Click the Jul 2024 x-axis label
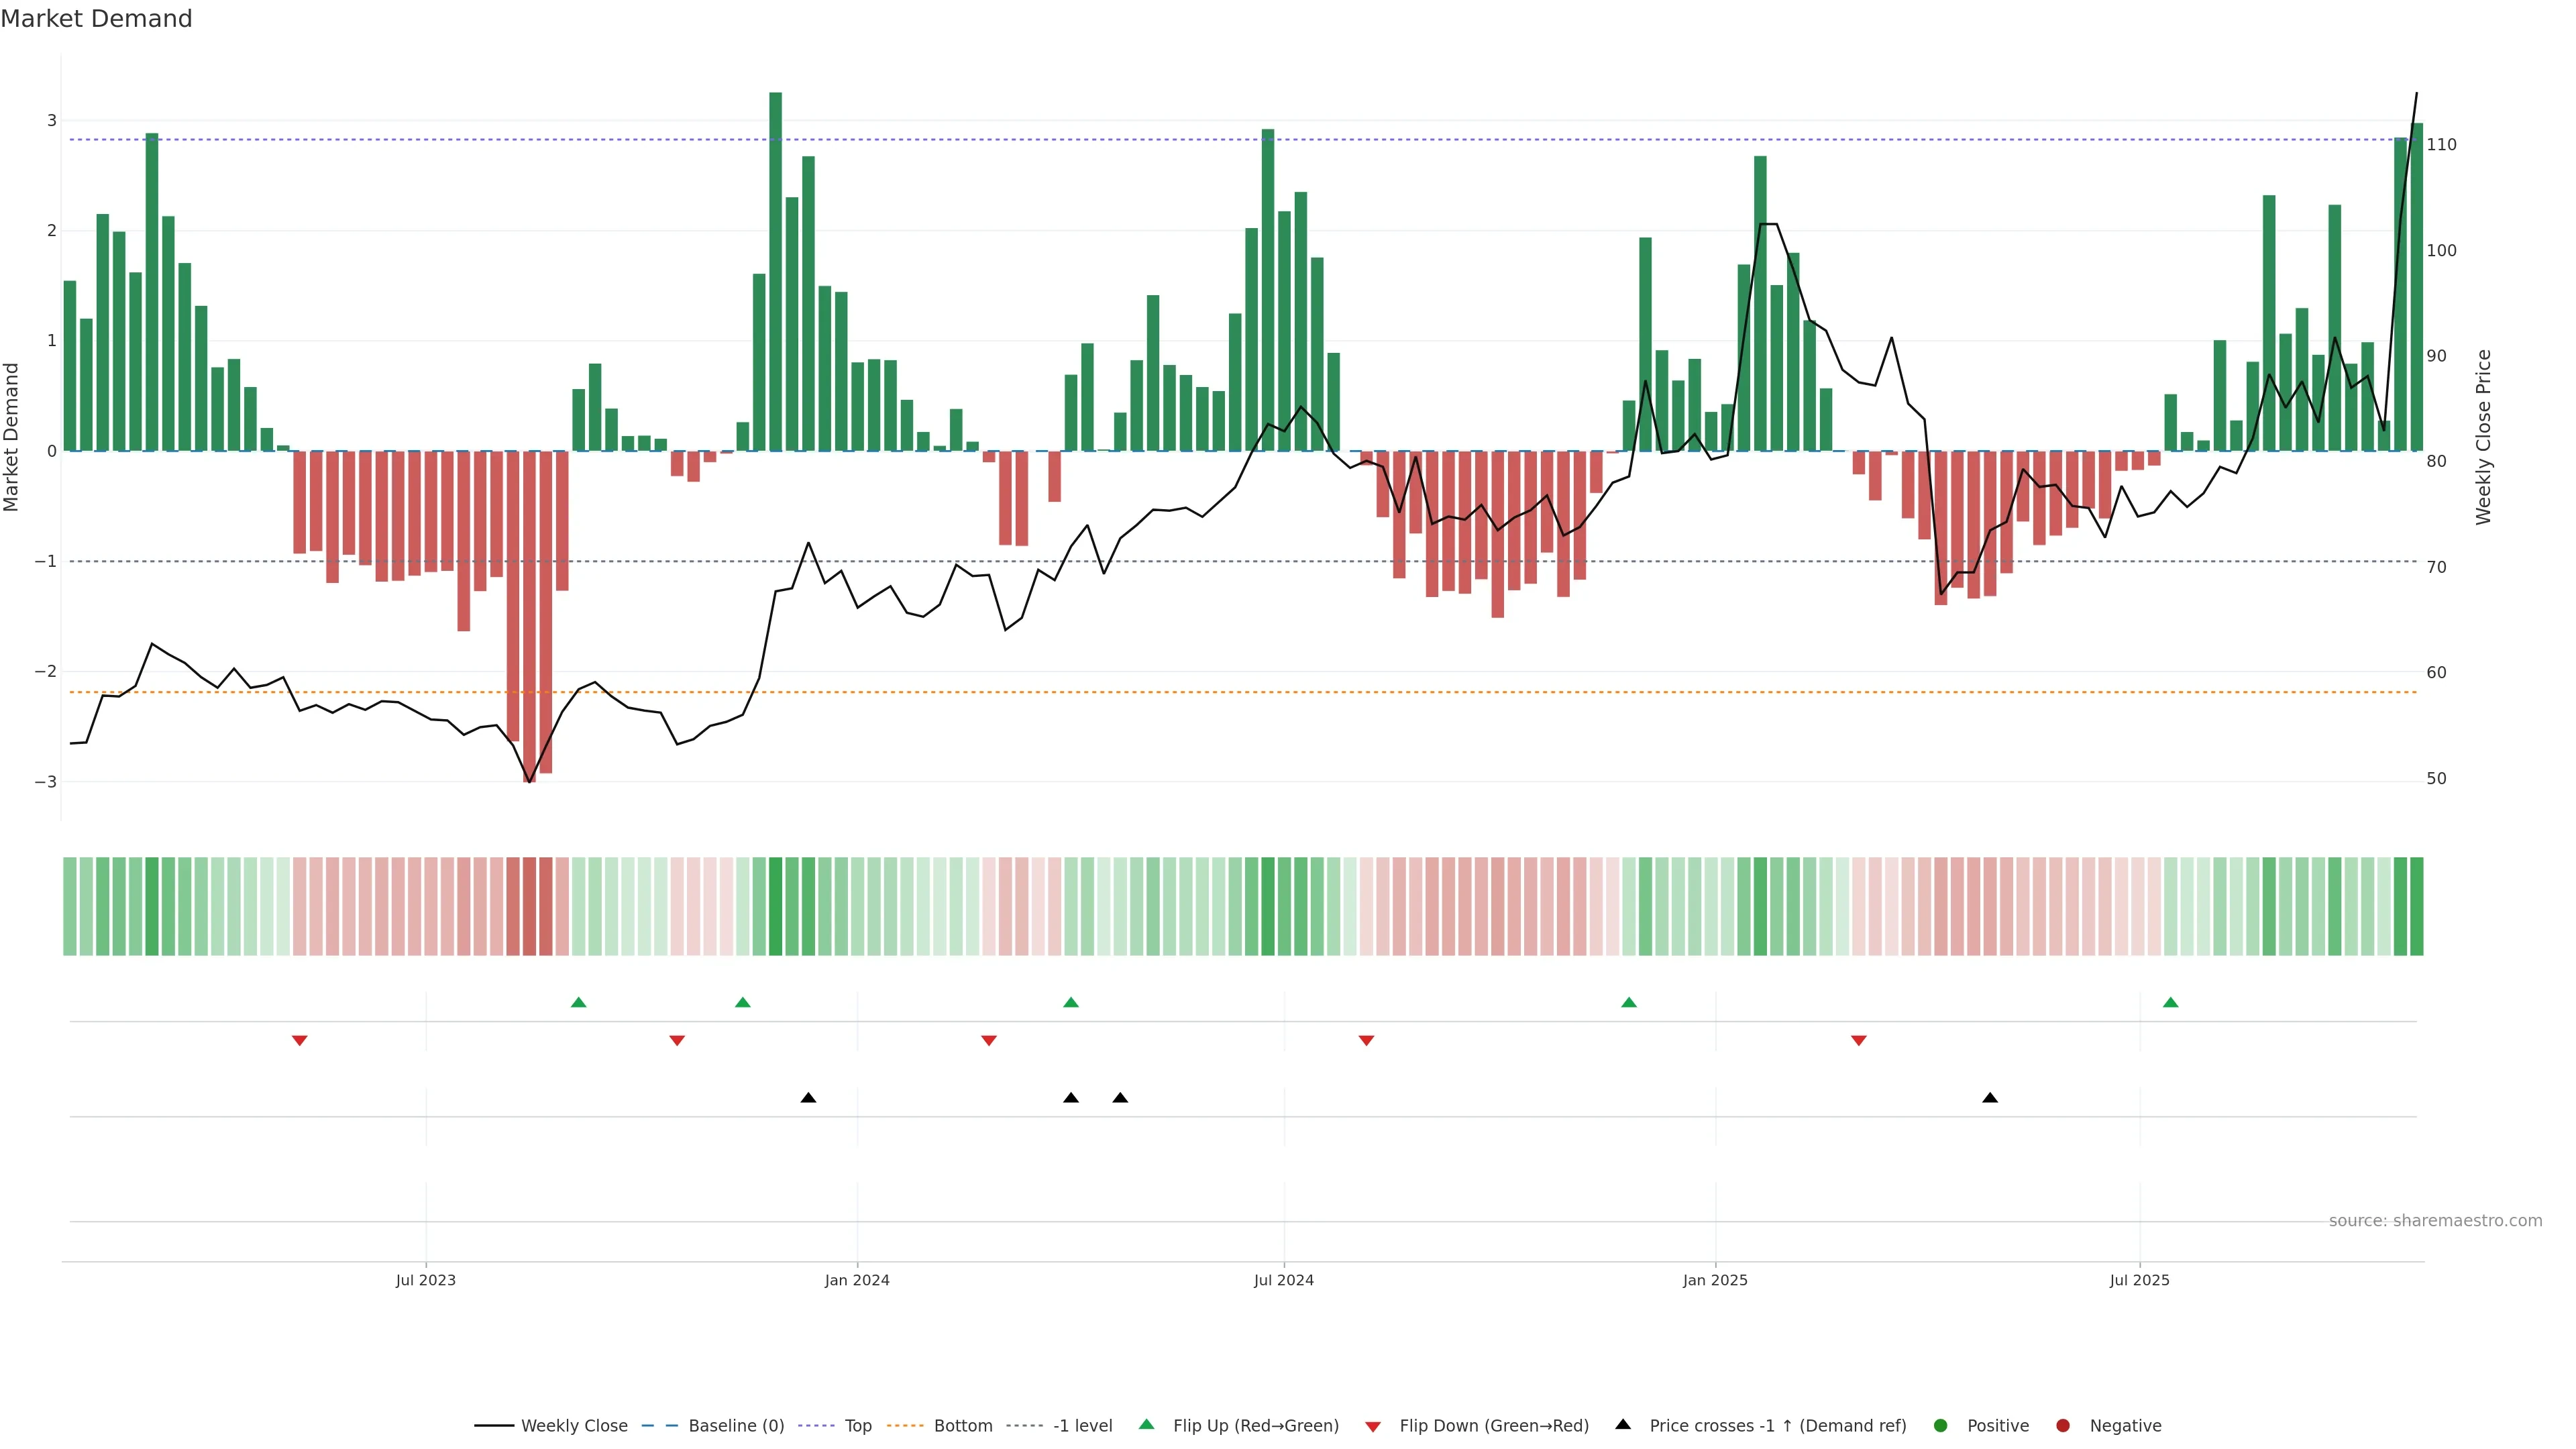 click(1284, 1281)
